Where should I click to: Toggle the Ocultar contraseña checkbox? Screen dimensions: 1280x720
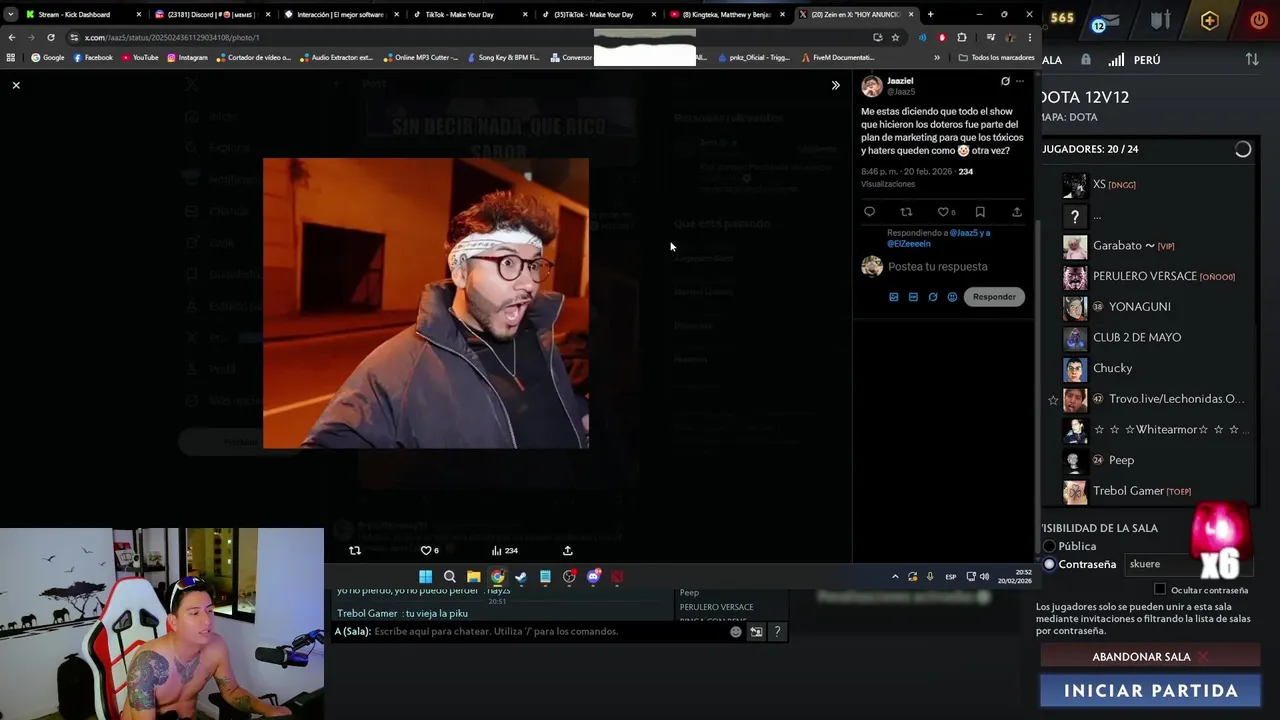(1160, 589)
